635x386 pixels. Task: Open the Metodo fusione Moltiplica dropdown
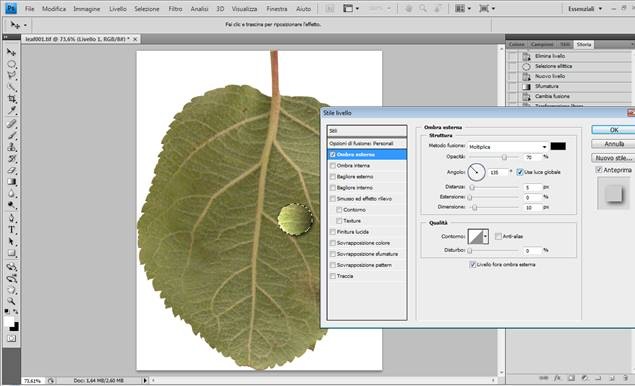coord(508,147)
